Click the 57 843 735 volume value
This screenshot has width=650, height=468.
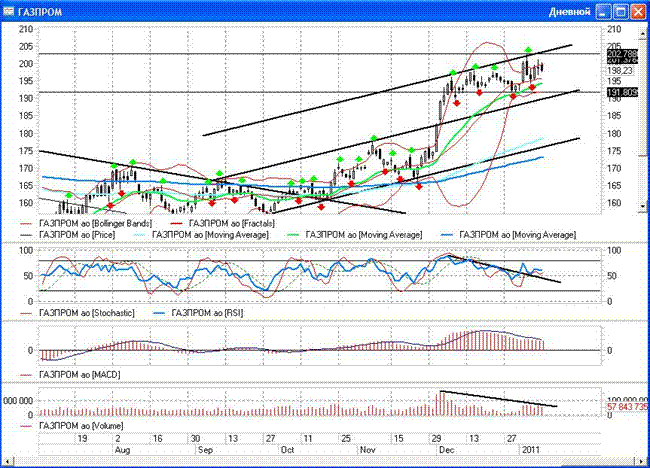click(x=627, y=407)
